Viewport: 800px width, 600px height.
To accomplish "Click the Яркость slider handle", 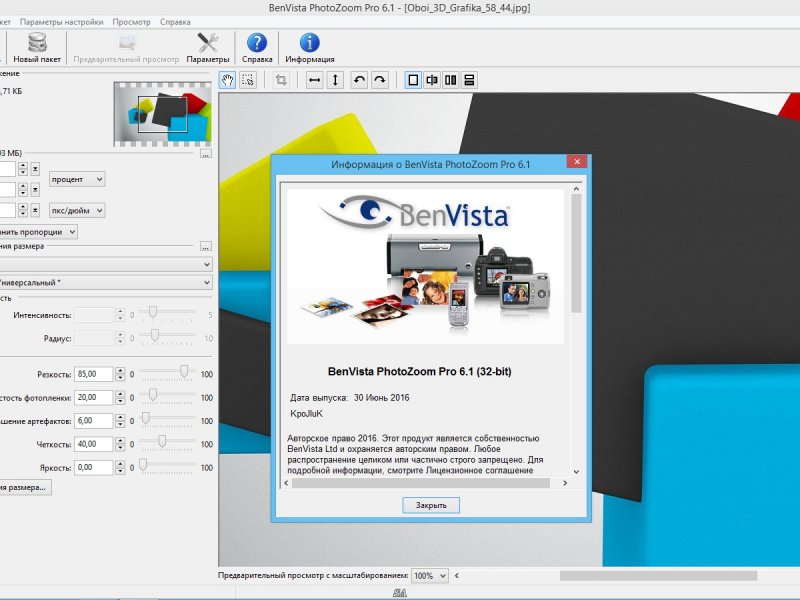I will click(x=143, y=464).
